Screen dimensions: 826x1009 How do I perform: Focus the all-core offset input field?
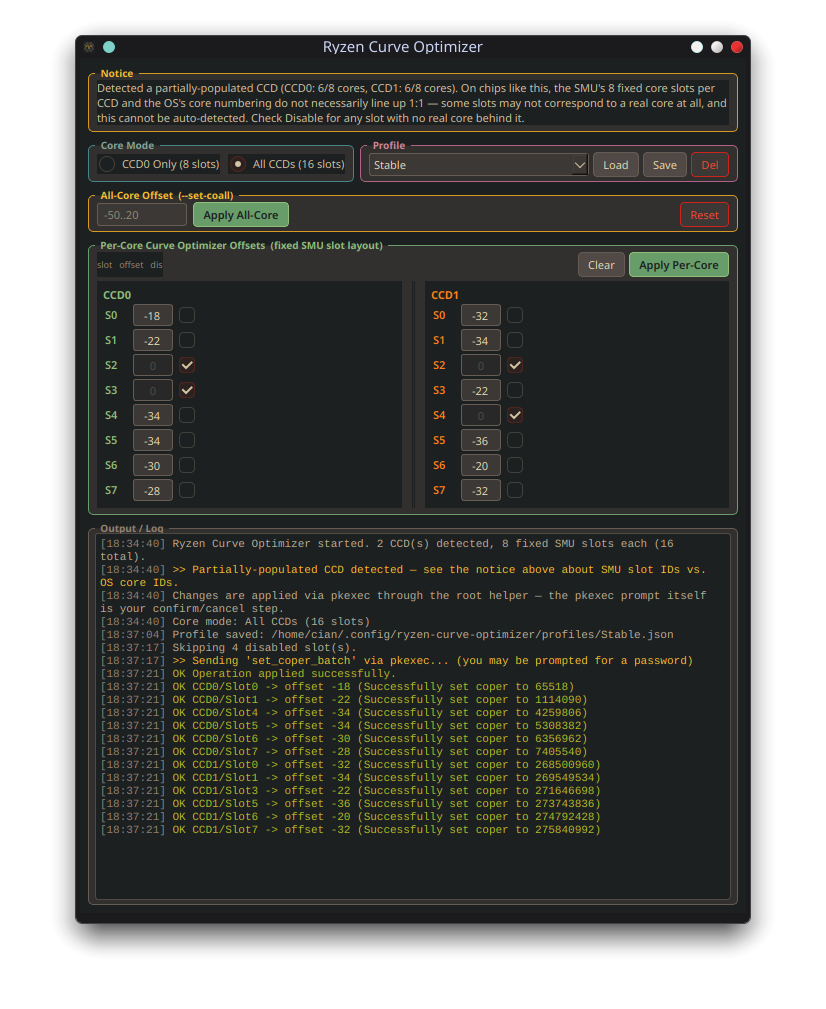tap(142, 215)
